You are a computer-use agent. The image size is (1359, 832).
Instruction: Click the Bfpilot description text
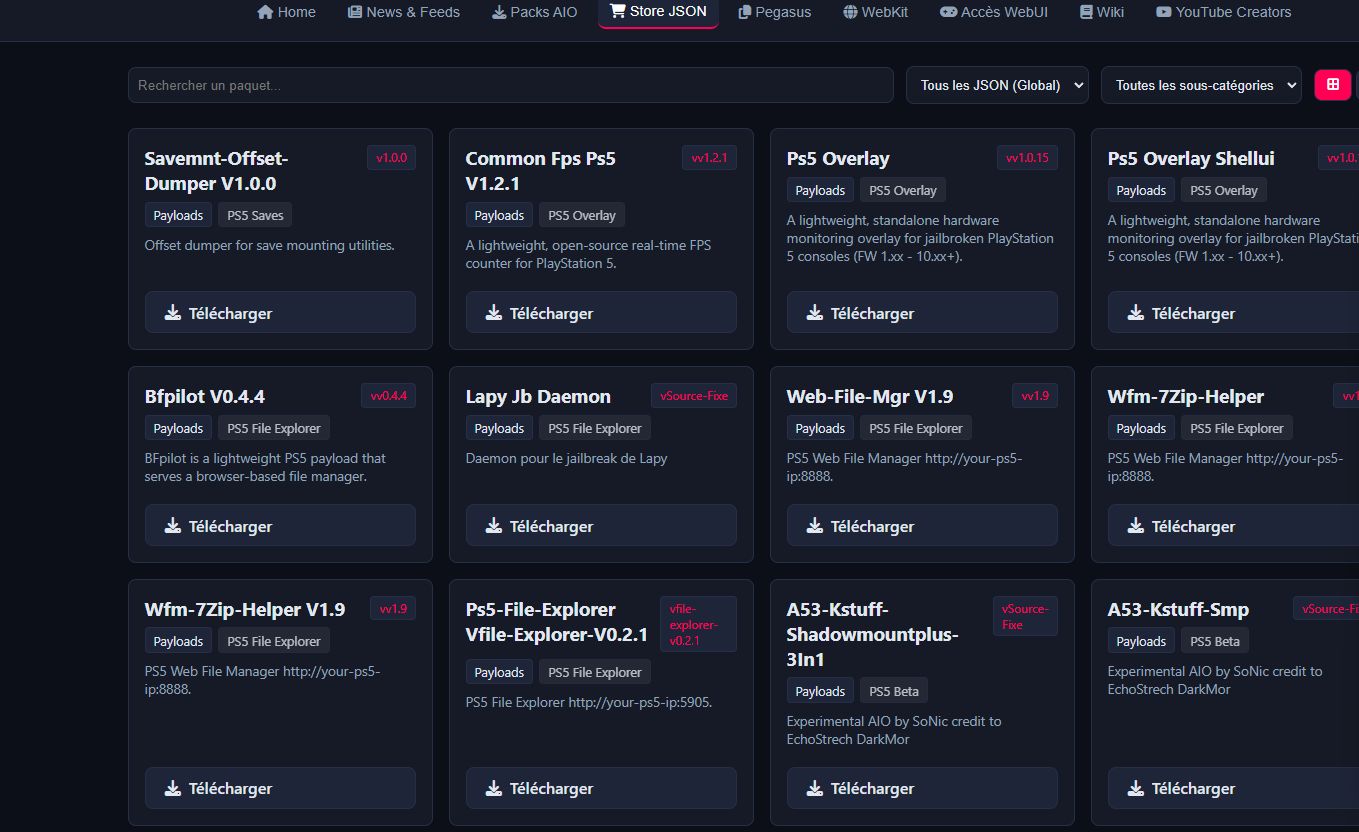pos(265,467)
